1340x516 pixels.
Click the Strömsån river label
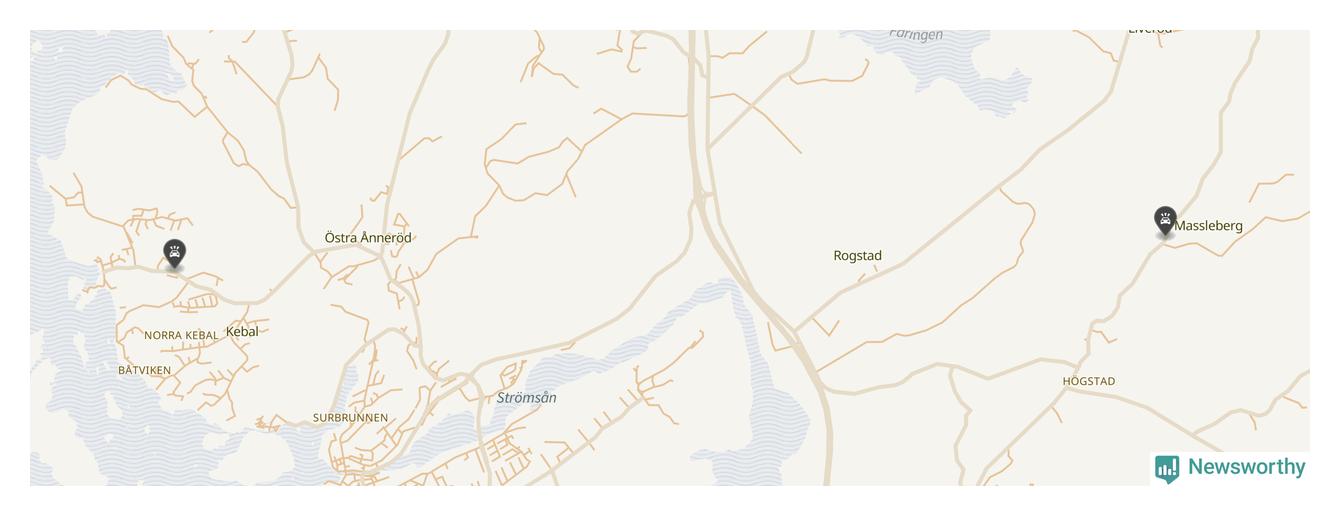tap(527, 398)
